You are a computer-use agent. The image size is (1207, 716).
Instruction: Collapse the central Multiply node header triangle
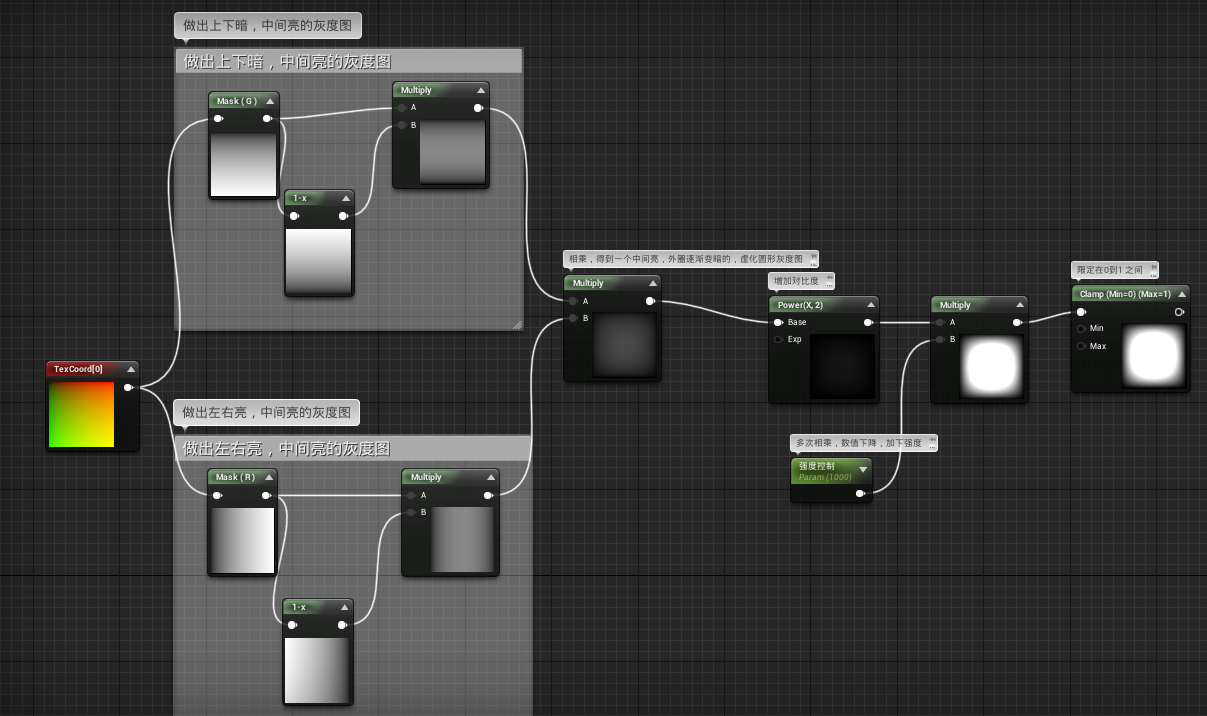click(653, 282)
